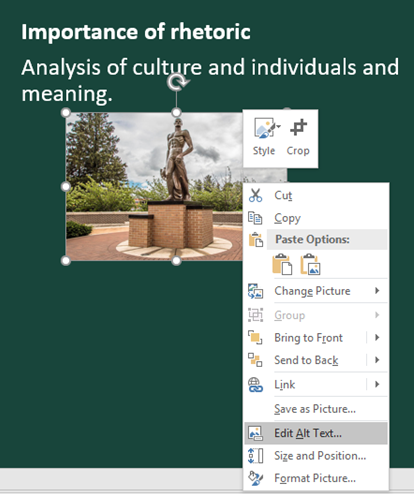The height and width of the screenshot is (494, 414).
Task: Click the Paste Options clipboard icon
Action: 256,239
